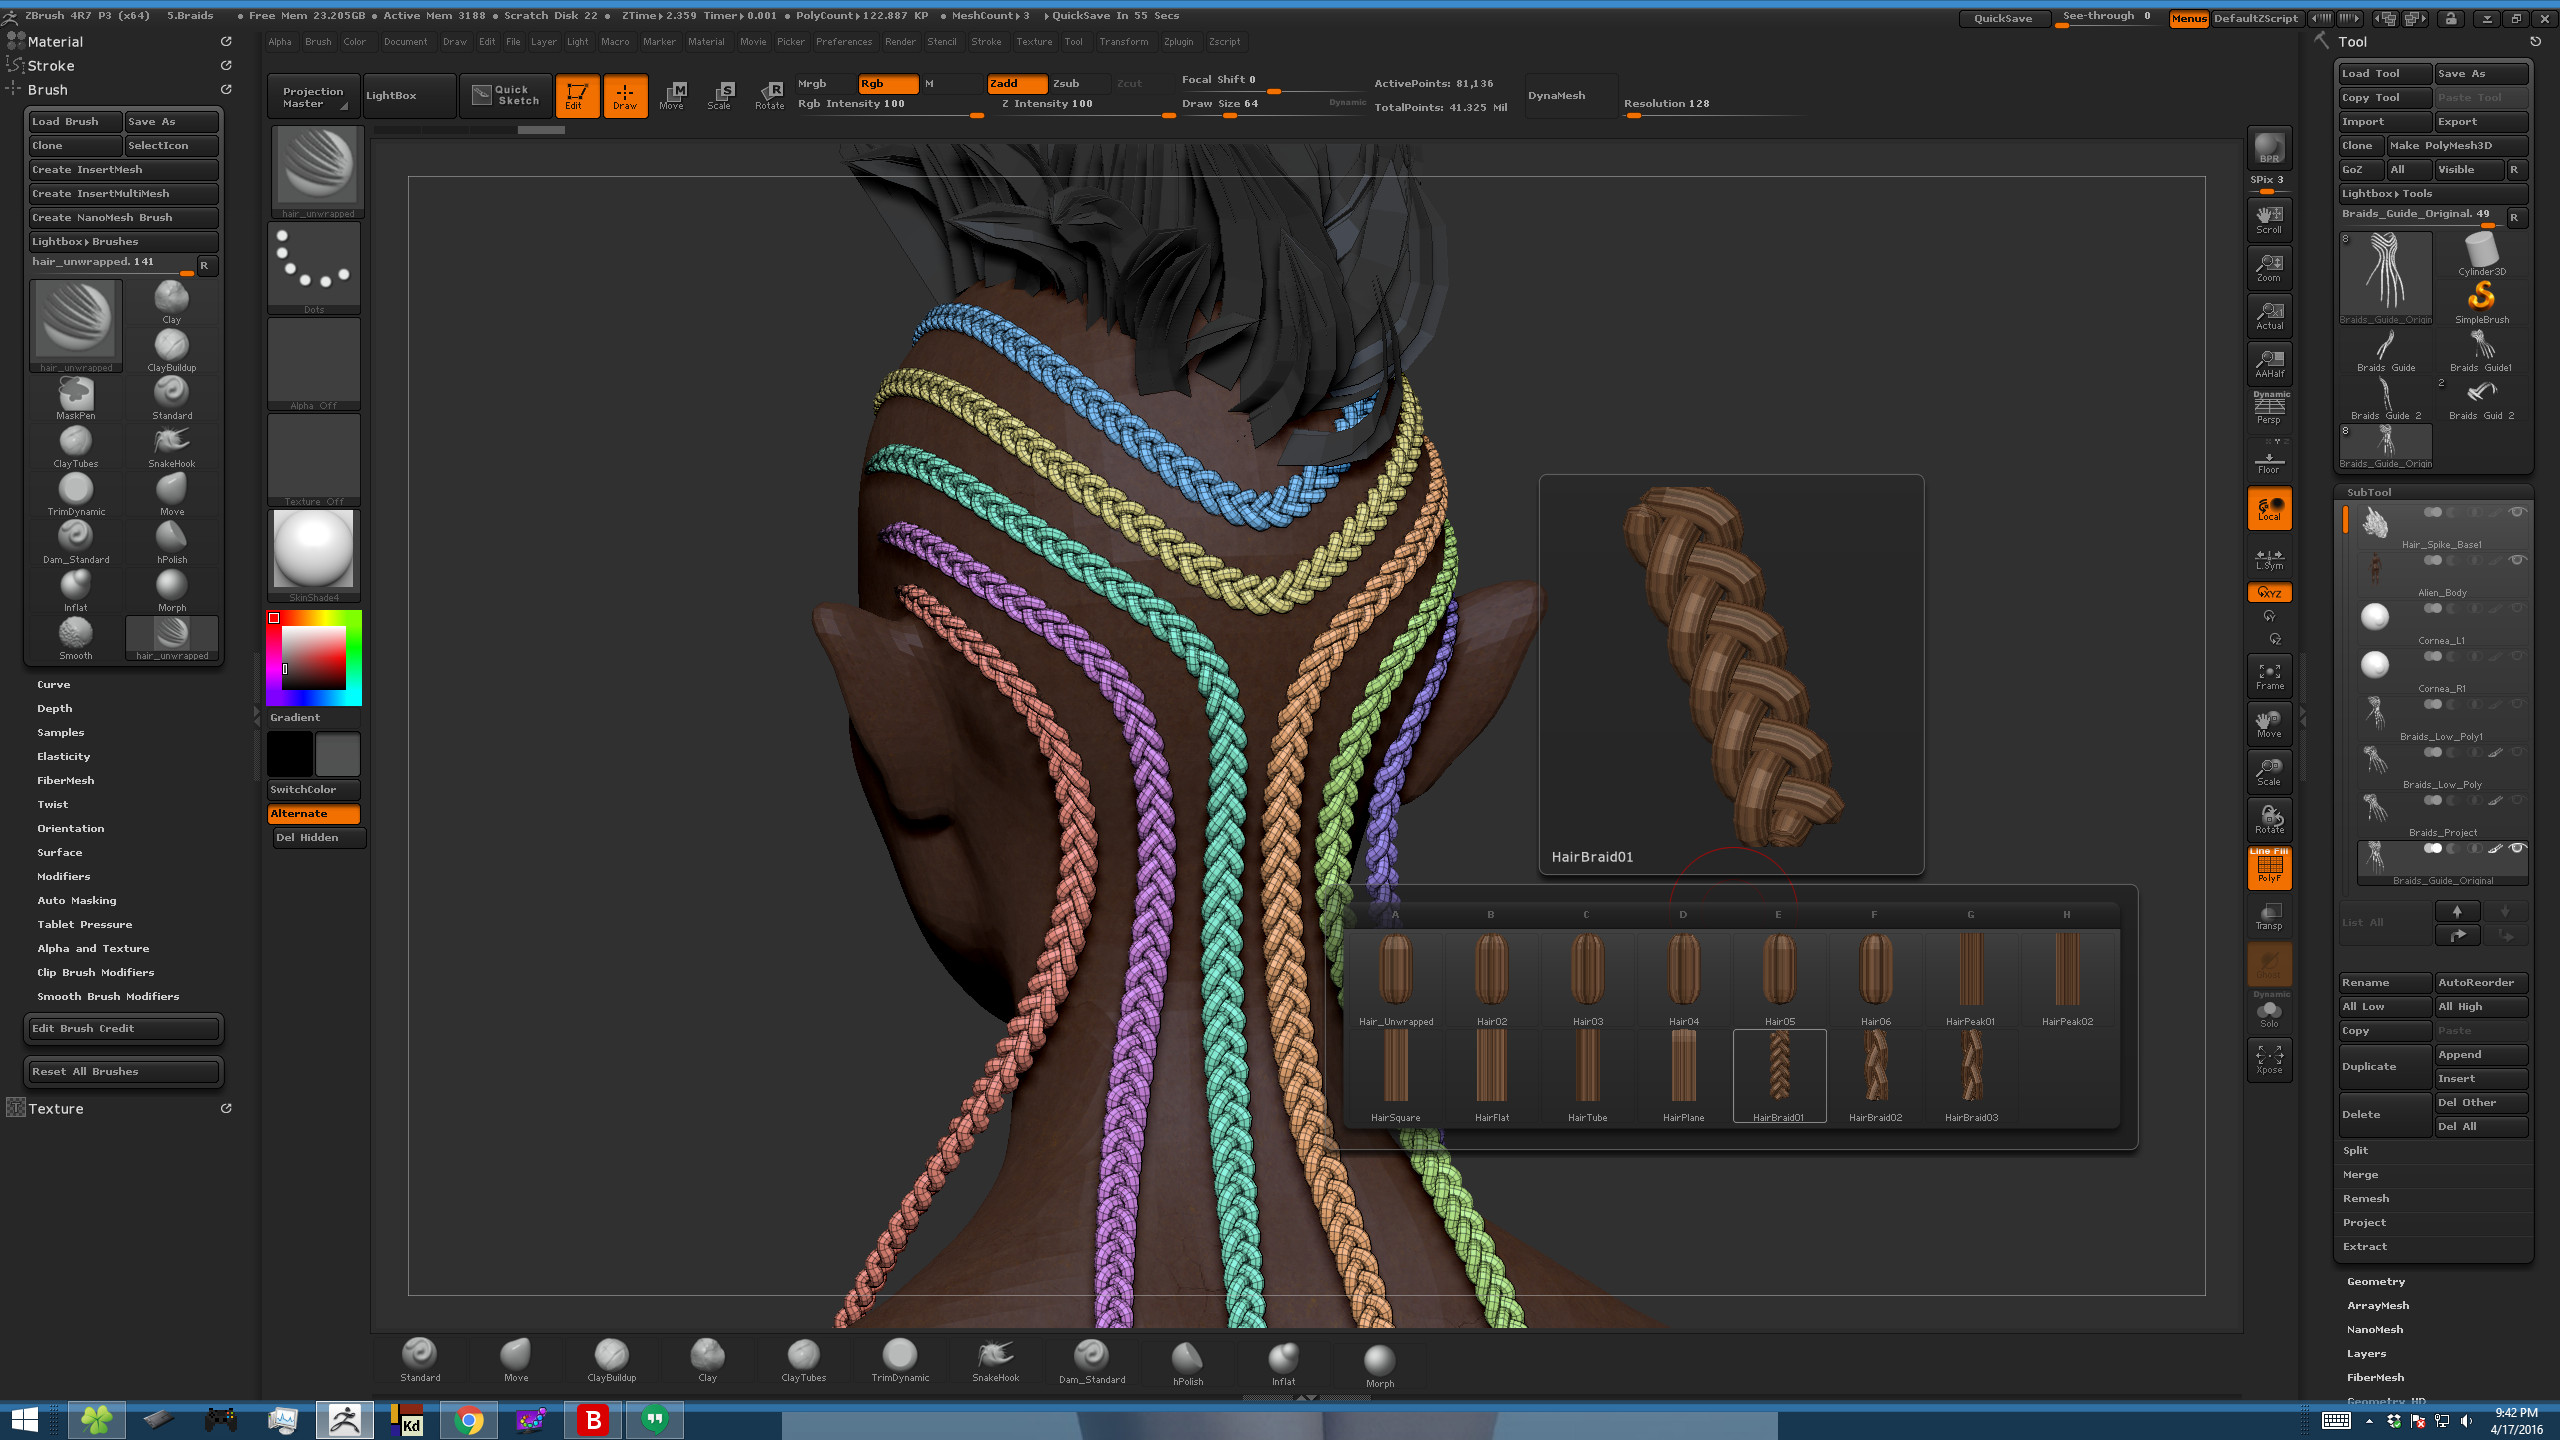The image size is (2560, 1440).
Task: Click the Duplicate subtool button
Action: 2384,1067
